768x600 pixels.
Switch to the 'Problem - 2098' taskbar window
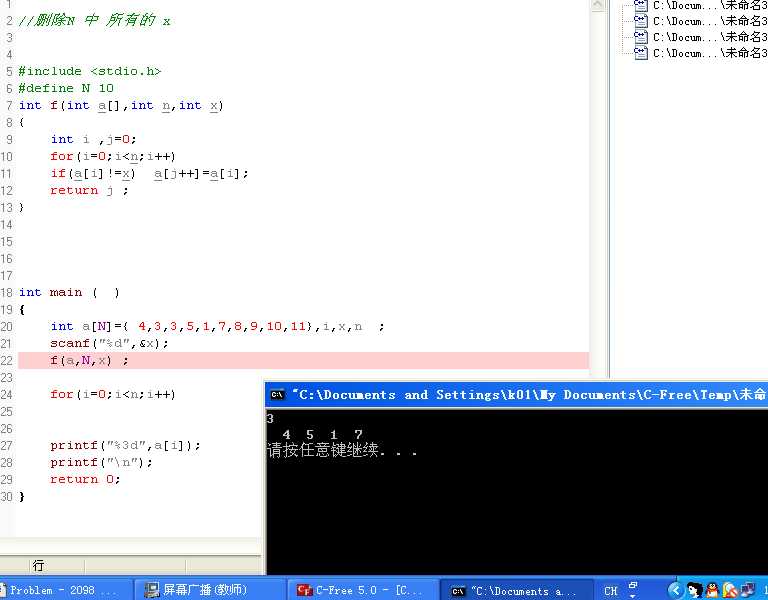tap(64, 590)
